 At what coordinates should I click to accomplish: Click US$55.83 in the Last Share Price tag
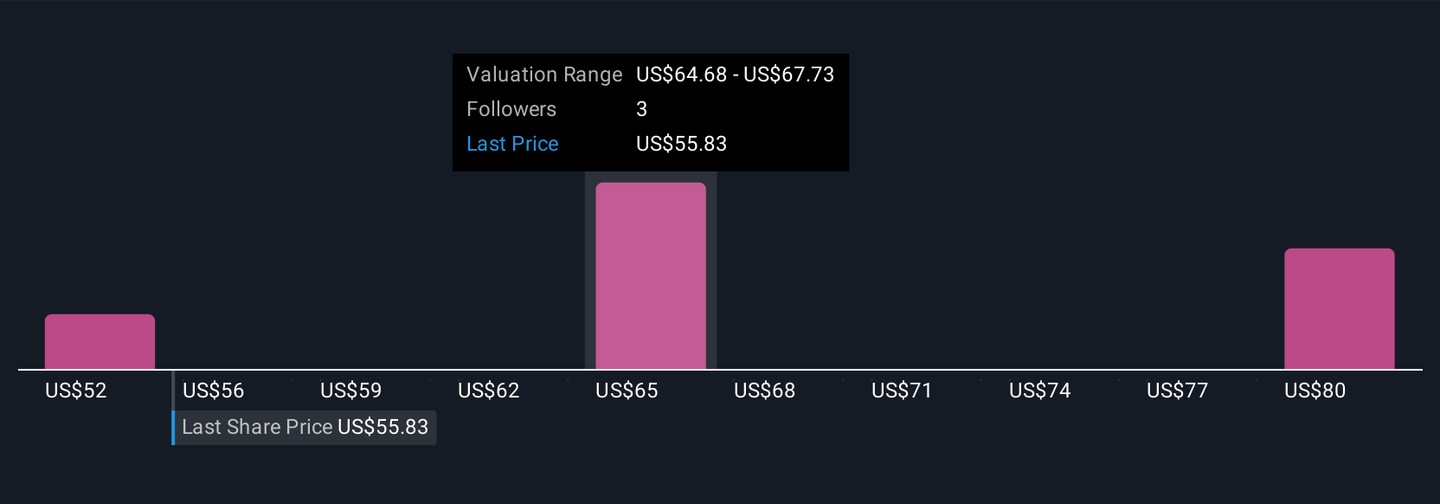[383, 427]
